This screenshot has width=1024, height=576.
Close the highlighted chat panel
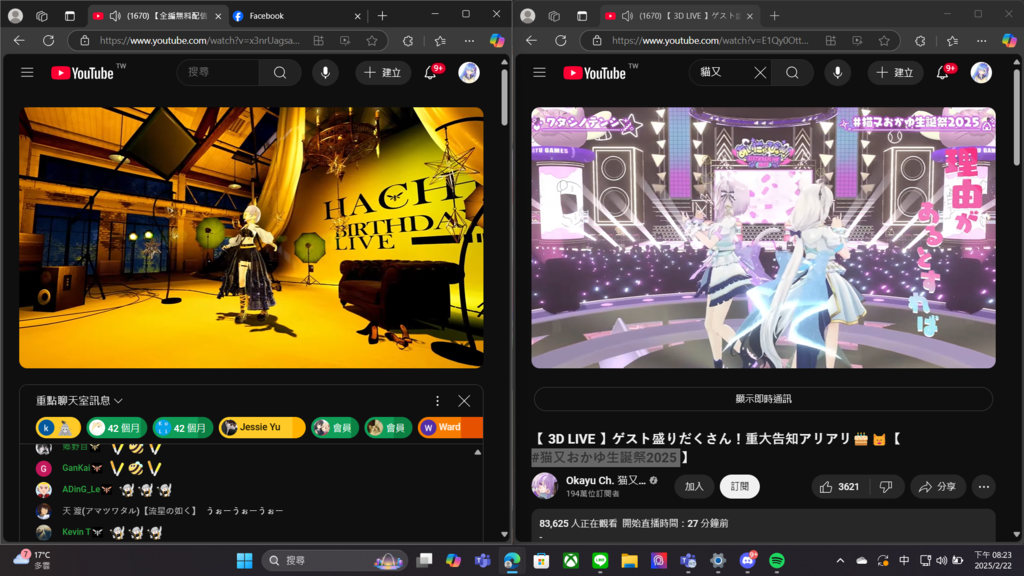(464, 401)
